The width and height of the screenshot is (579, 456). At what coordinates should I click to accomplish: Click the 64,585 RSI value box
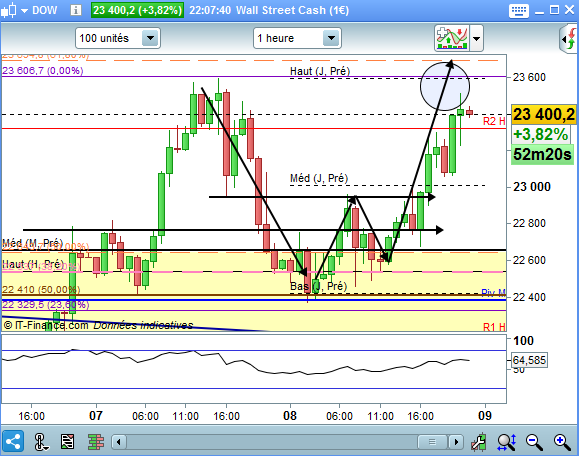[x=529, y=360]
